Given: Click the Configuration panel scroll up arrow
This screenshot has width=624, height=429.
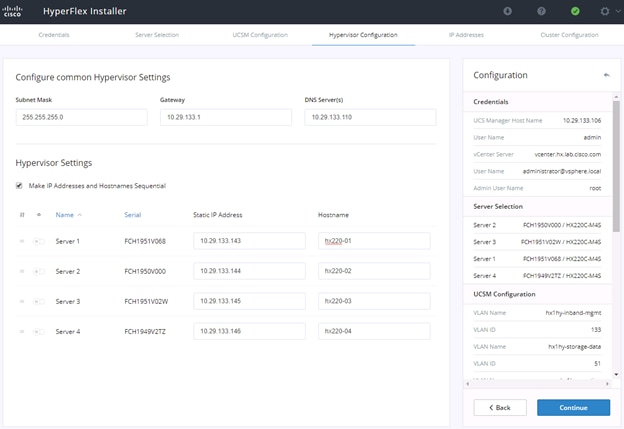Looking at the screenshot, I should click(616, 97).
